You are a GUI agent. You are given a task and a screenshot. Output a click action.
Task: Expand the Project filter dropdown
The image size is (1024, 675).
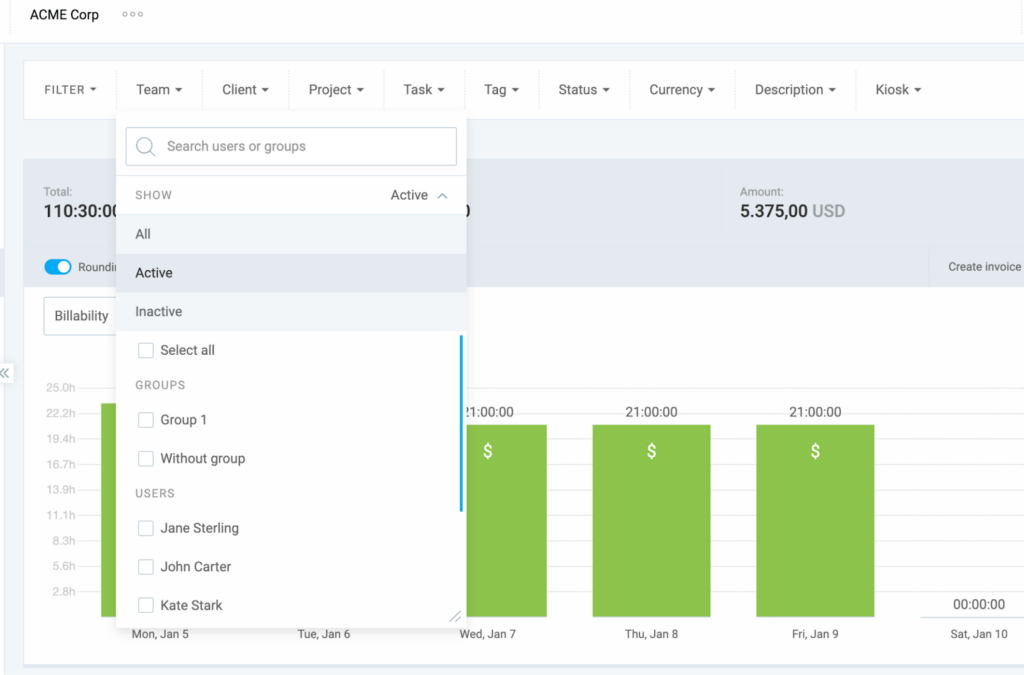(335, 90)
